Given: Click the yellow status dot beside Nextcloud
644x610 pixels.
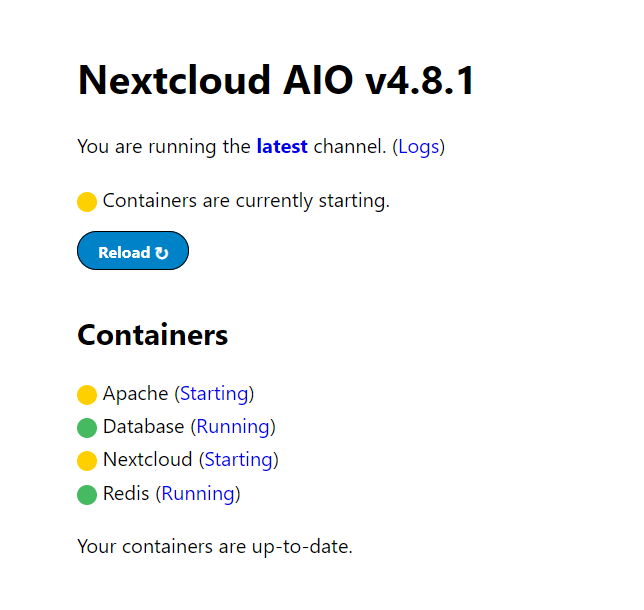Looking at the screenshot, I should (x=87, y=460).
